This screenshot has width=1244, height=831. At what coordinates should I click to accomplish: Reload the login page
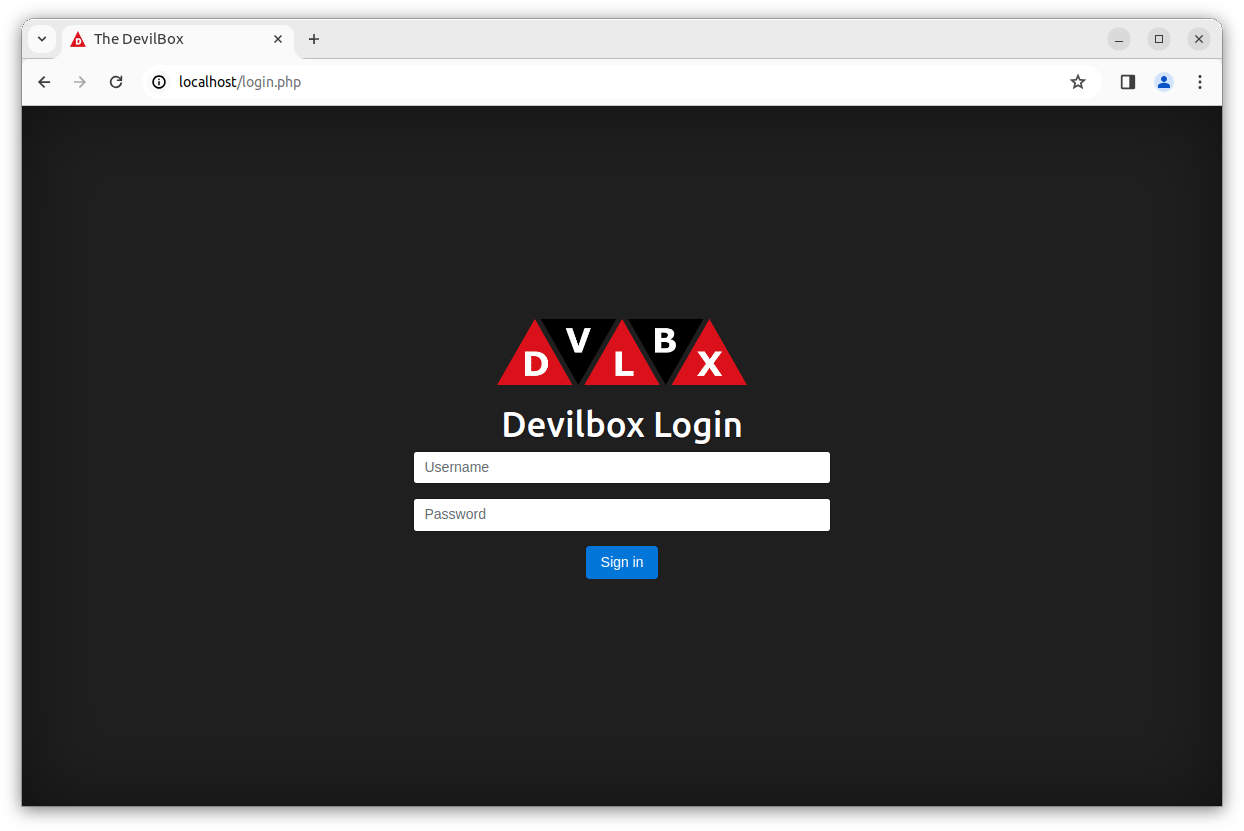116,82
